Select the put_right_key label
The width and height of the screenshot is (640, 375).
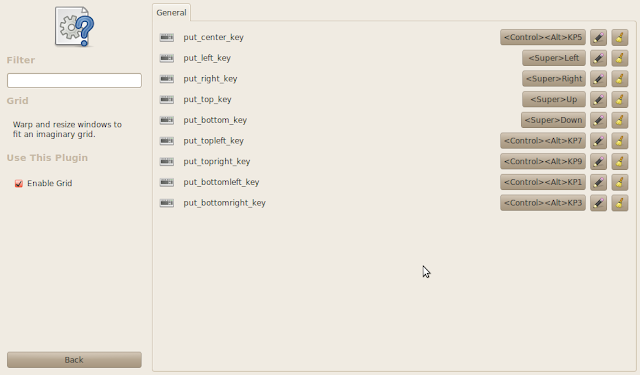tap(210, 79)
